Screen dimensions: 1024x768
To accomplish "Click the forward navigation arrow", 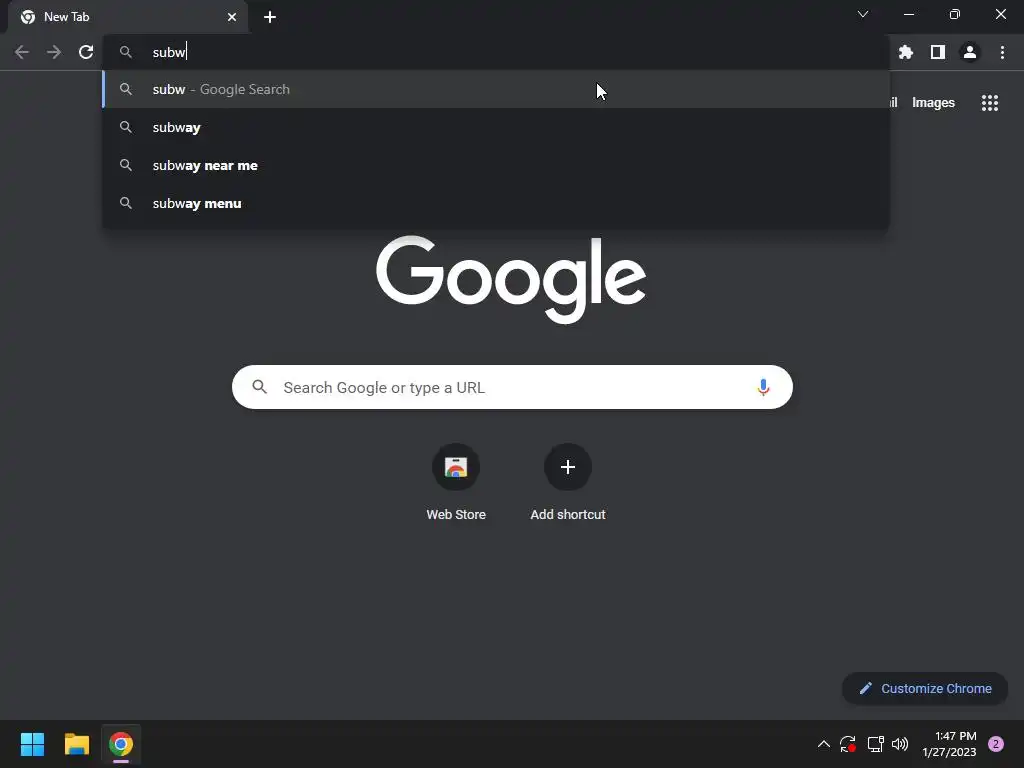I will [54, 52].
